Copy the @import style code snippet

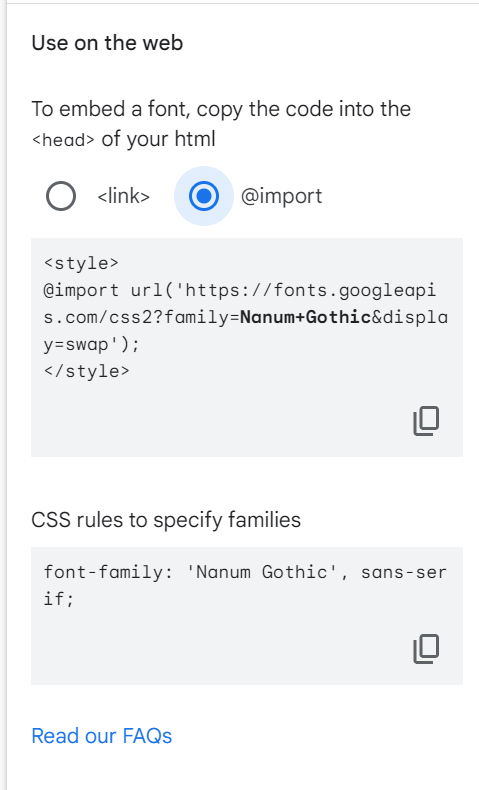426,421
